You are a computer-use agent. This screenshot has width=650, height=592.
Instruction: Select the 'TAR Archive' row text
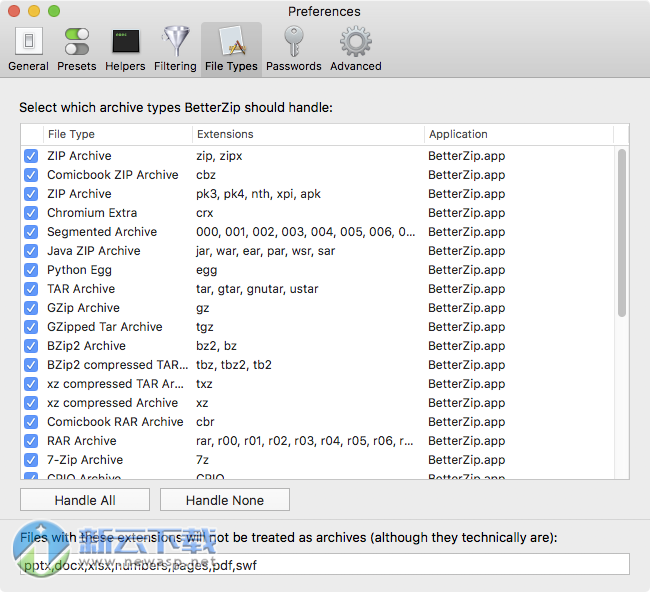tap(81, 289)
